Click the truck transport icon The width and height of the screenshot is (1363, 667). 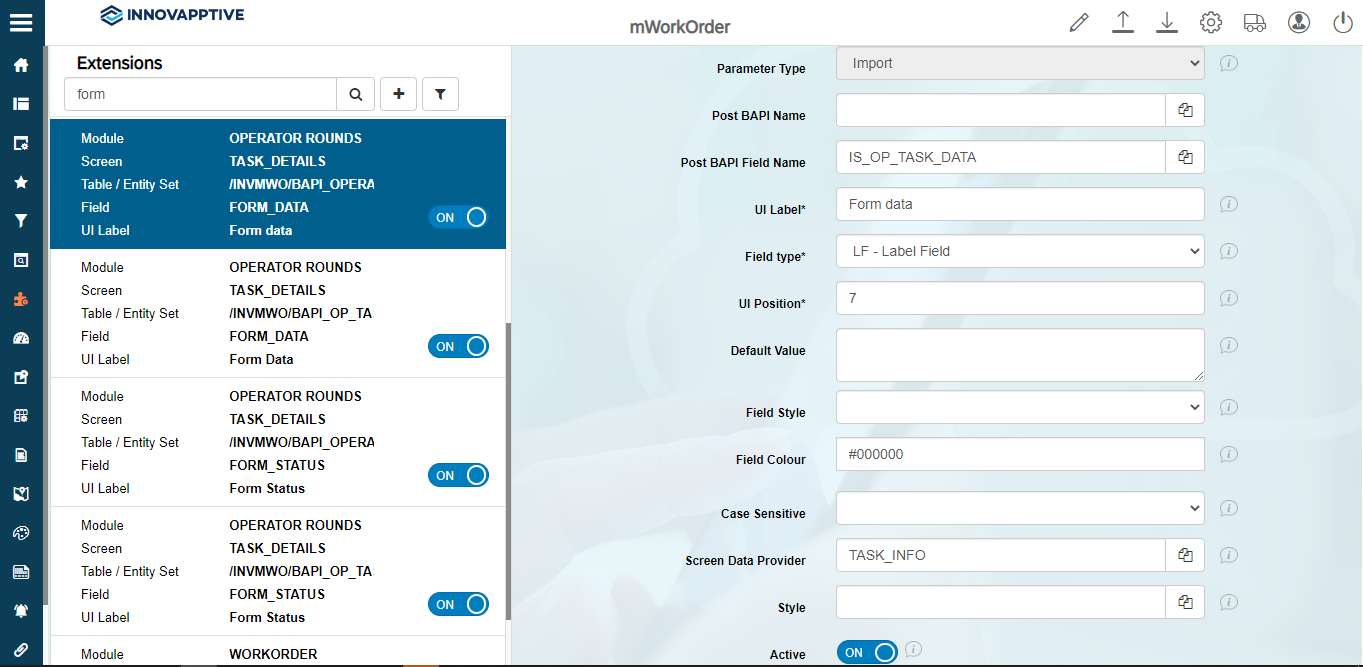[x=1255, y=22]
